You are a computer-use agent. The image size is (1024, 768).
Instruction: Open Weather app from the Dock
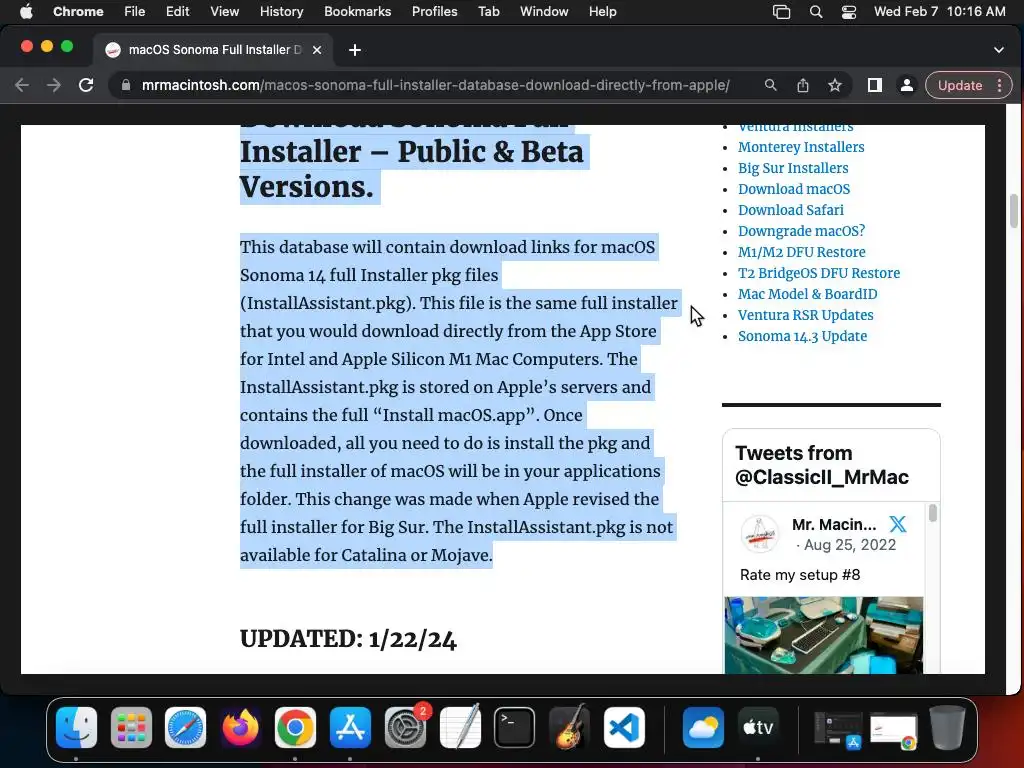coord(703,727)
